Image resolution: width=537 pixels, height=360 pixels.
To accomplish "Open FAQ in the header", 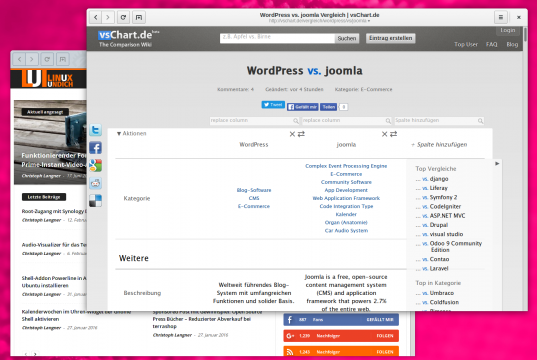I will (491, 44).
